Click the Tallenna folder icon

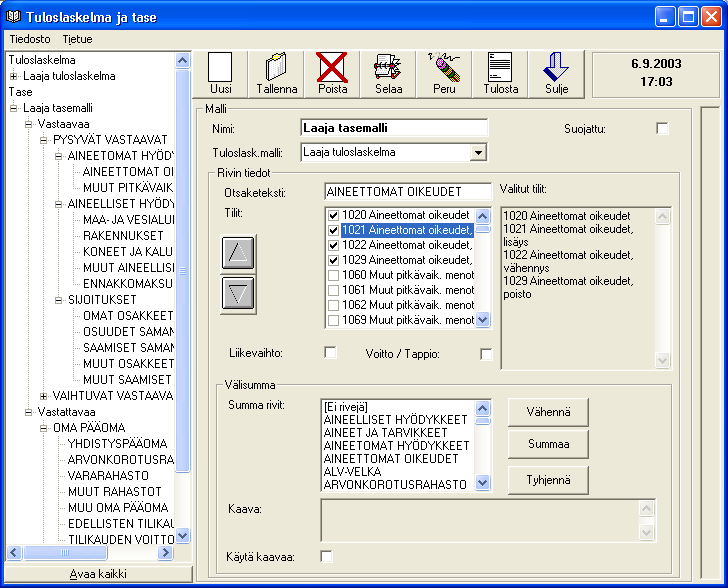pyautogui.click(x=276, y=67)
